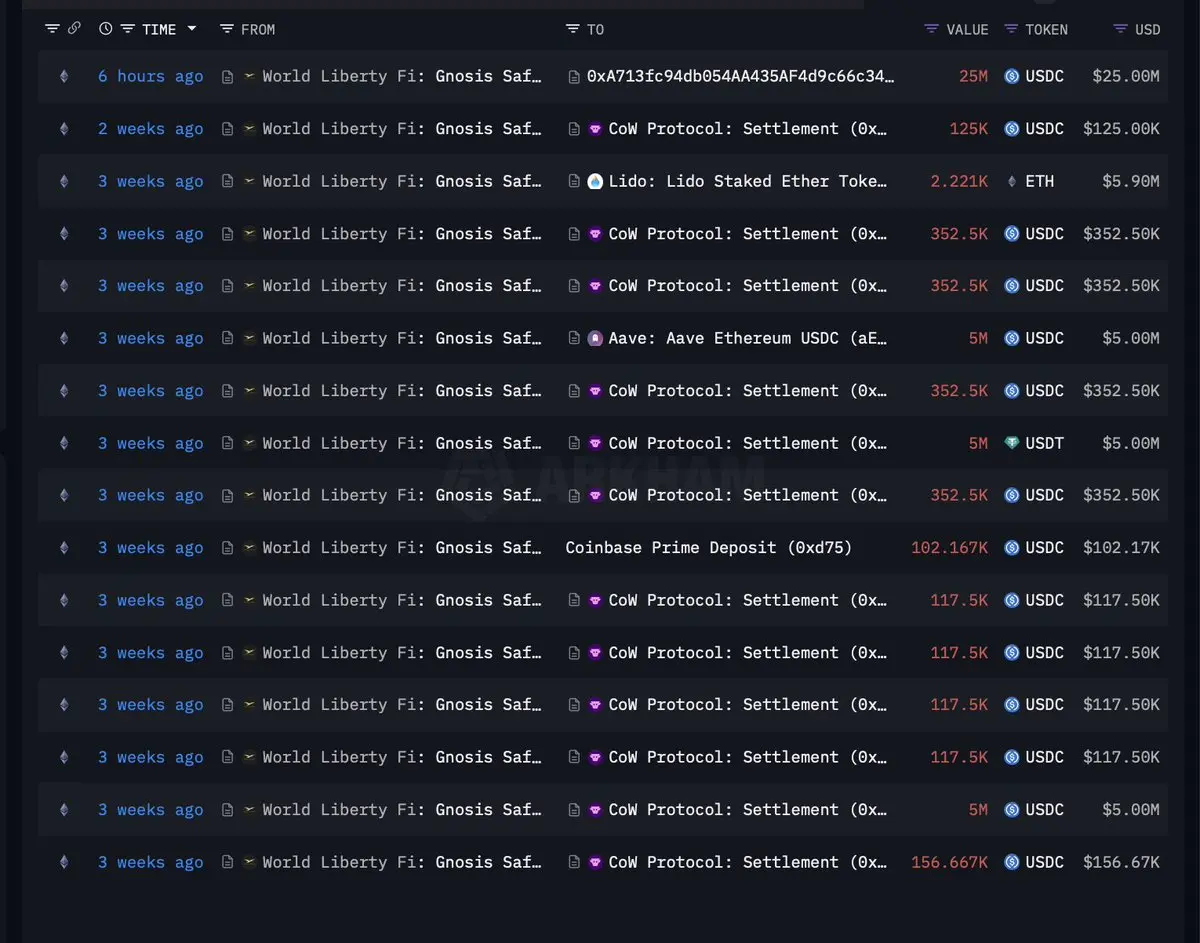The image size is (1200, 943).
Task: Click contract document icon before 0xA713fc address
Action: click(x=574, y=76)
